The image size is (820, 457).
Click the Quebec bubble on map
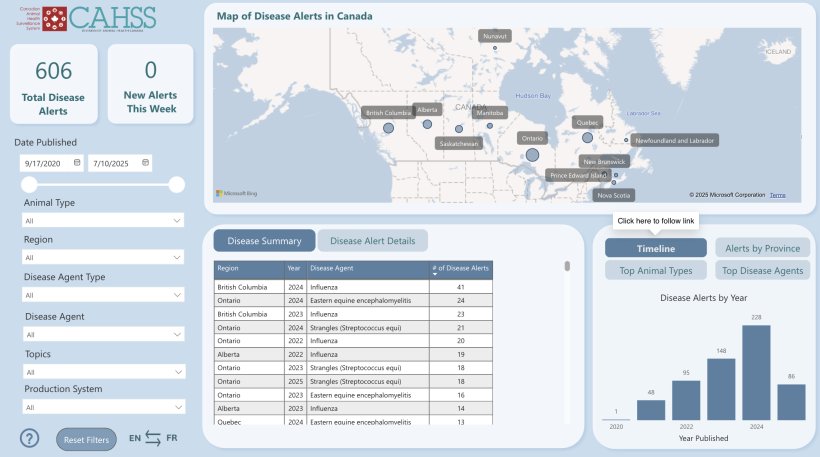pos(587,138)
